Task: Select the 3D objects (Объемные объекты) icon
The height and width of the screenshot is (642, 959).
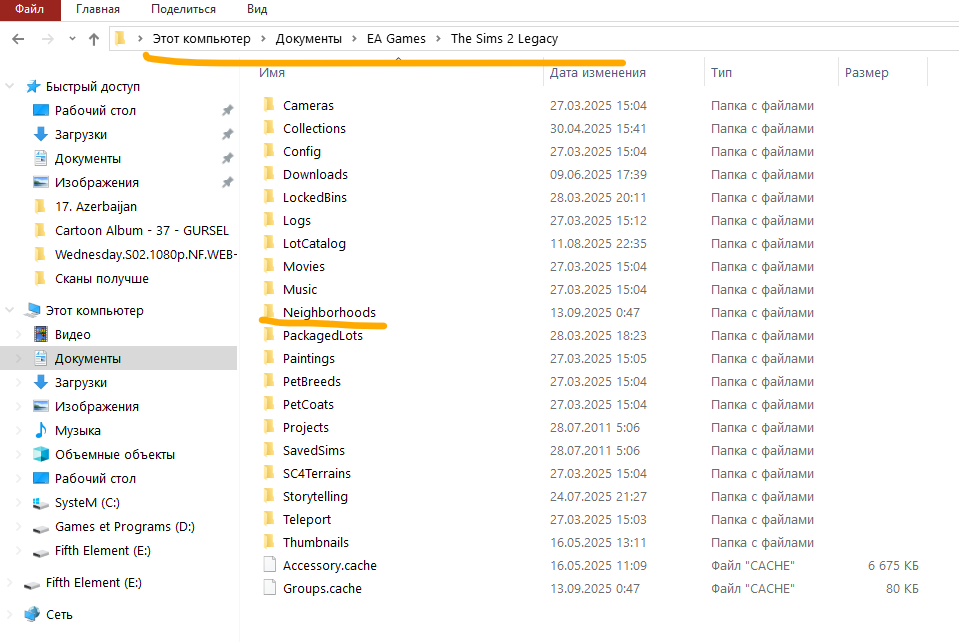Action: coord(41,454)
